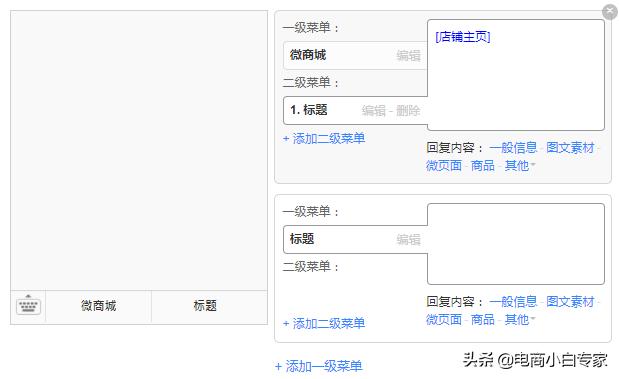619x379 pixels.
Task: Select the 微商城 first-level menu item
Action: pos(355,55)
